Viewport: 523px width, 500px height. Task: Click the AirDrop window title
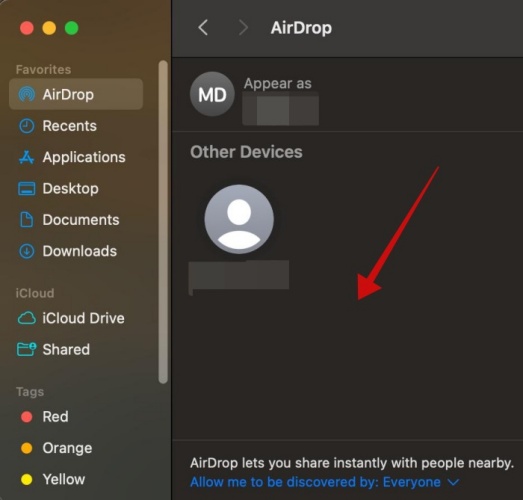pos(301,28)
